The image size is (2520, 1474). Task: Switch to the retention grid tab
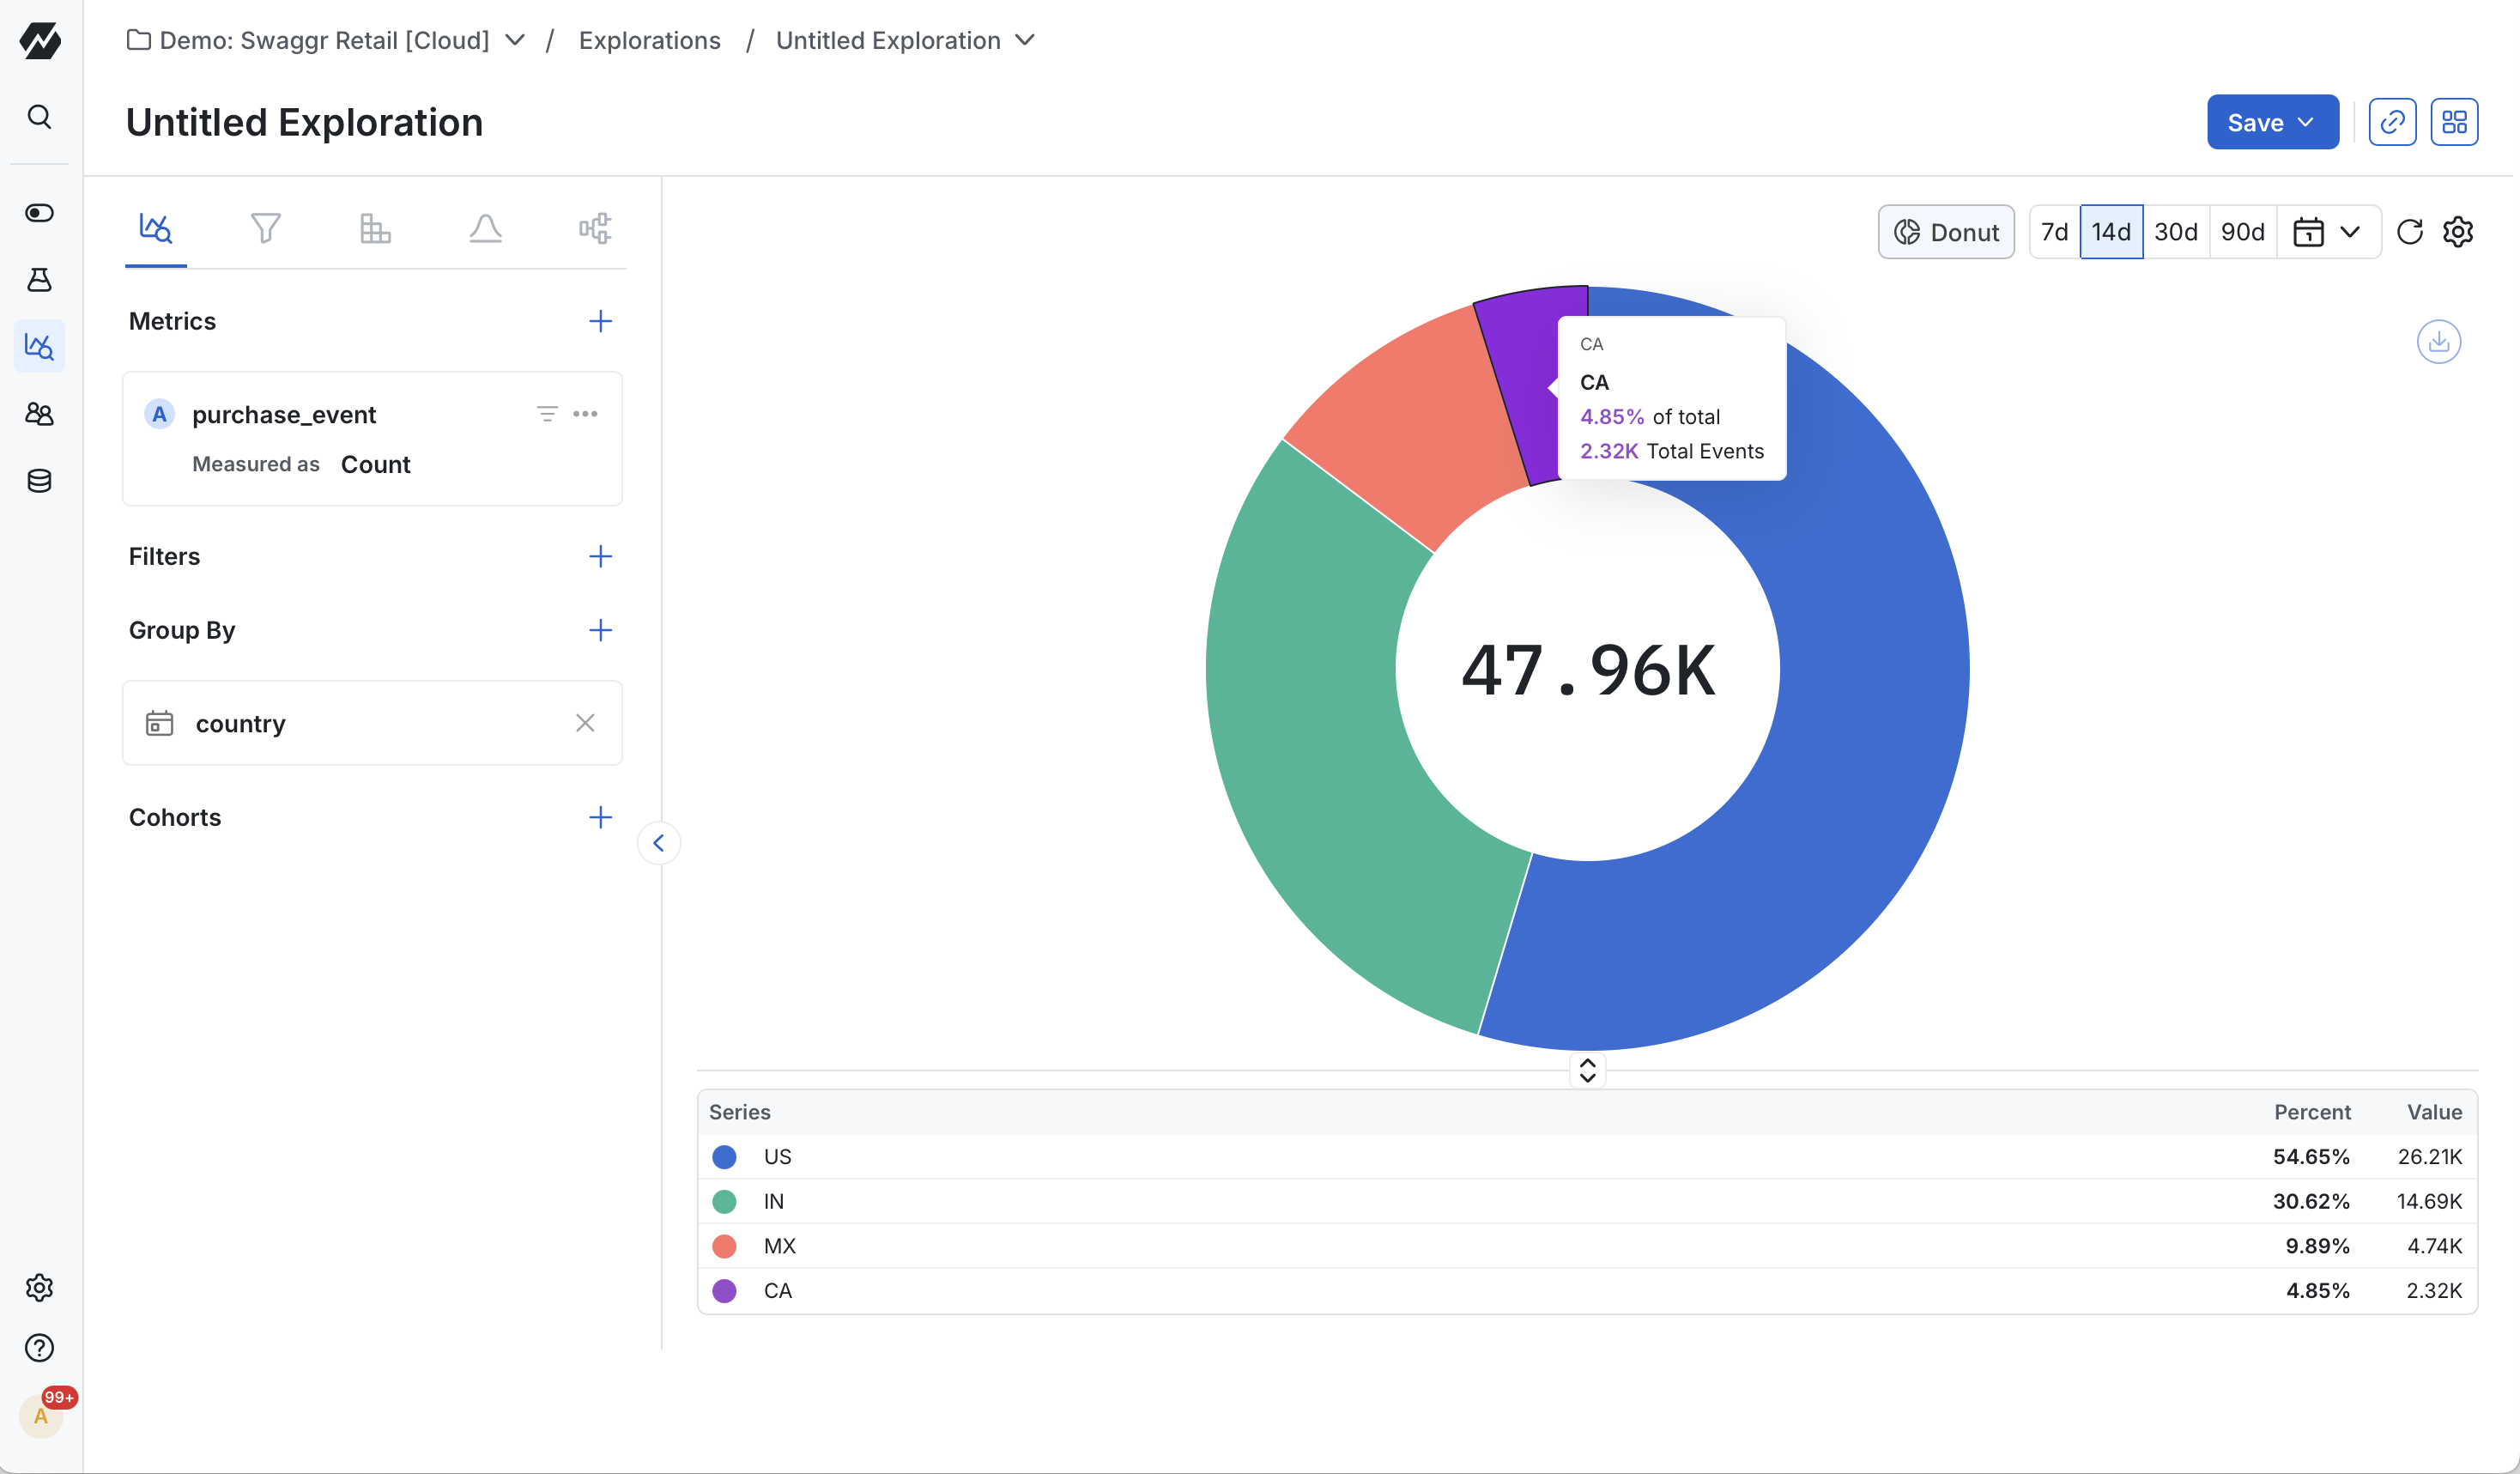click(375, 229)
